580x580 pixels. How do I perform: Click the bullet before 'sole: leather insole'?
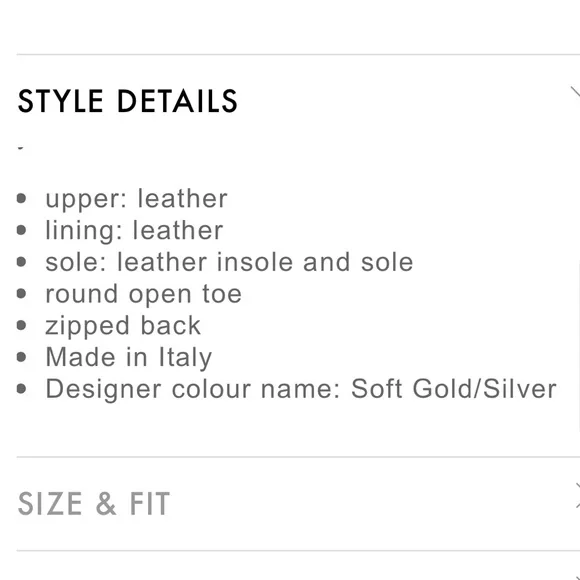(21, 262)
